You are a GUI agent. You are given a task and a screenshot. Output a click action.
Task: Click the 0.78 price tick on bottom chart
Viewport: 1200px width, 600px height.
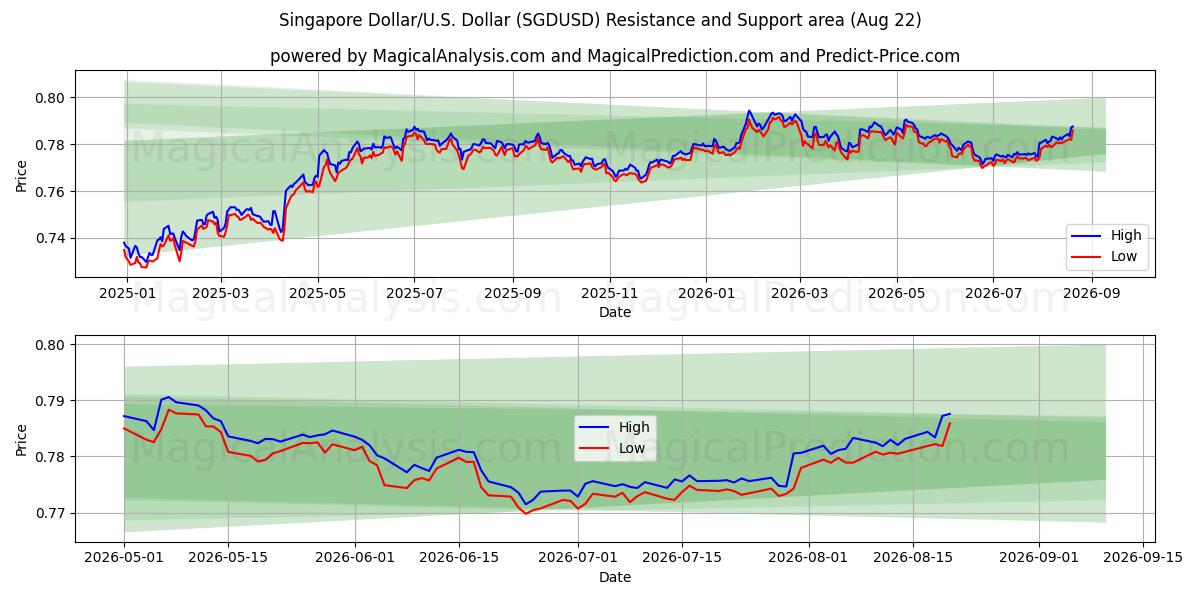point(51,457)
